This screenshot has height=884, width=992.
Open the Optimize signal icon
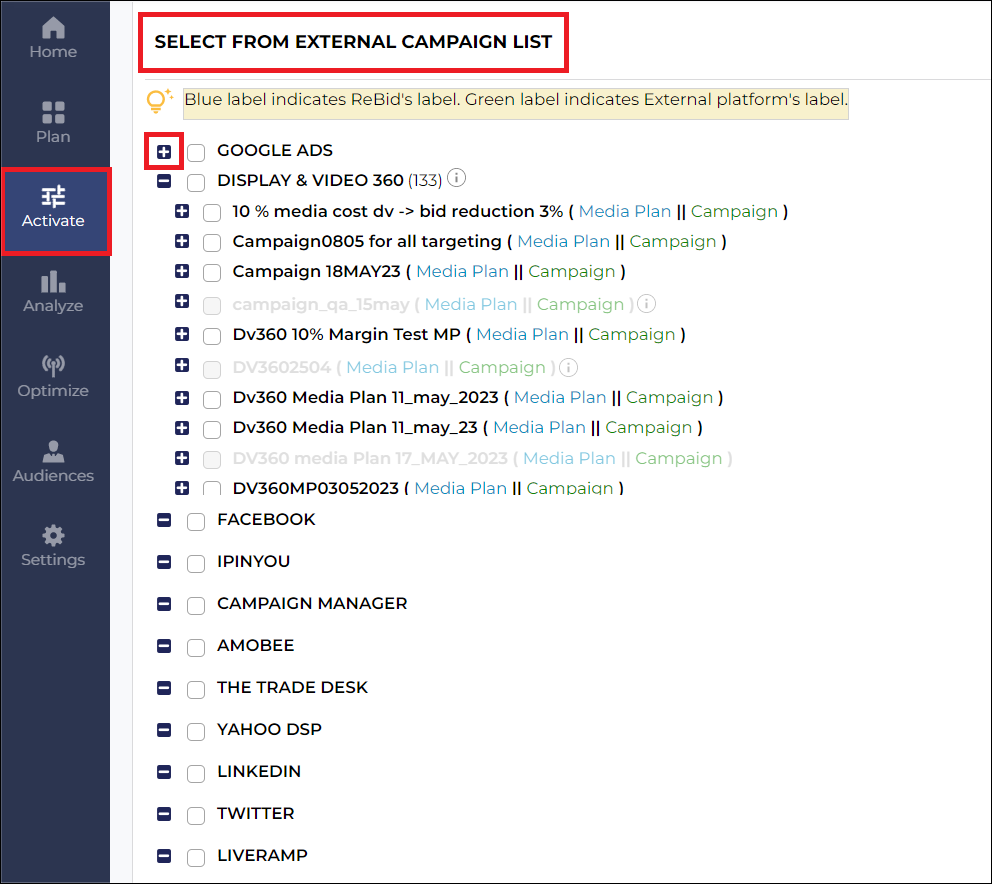pyautogui.click(x=53, y=365)
